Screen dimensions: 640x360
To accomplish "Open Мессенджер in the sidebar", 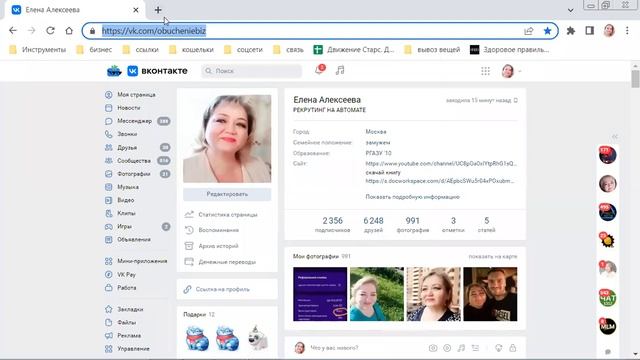I will (134, 121).
